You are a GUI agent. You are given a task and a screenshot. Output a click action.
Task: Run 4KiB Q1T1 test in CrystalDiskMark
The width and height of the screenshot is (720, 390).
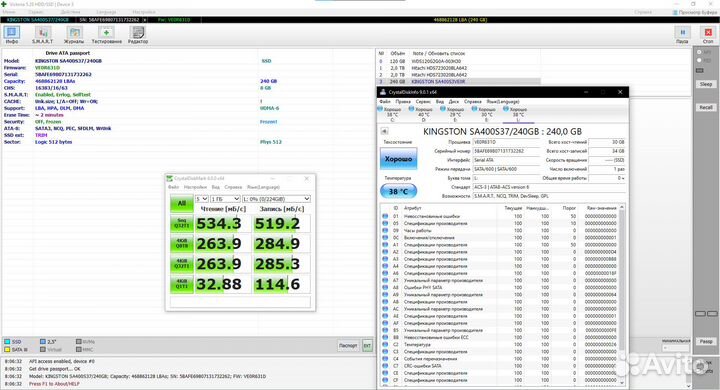point(182,284)
